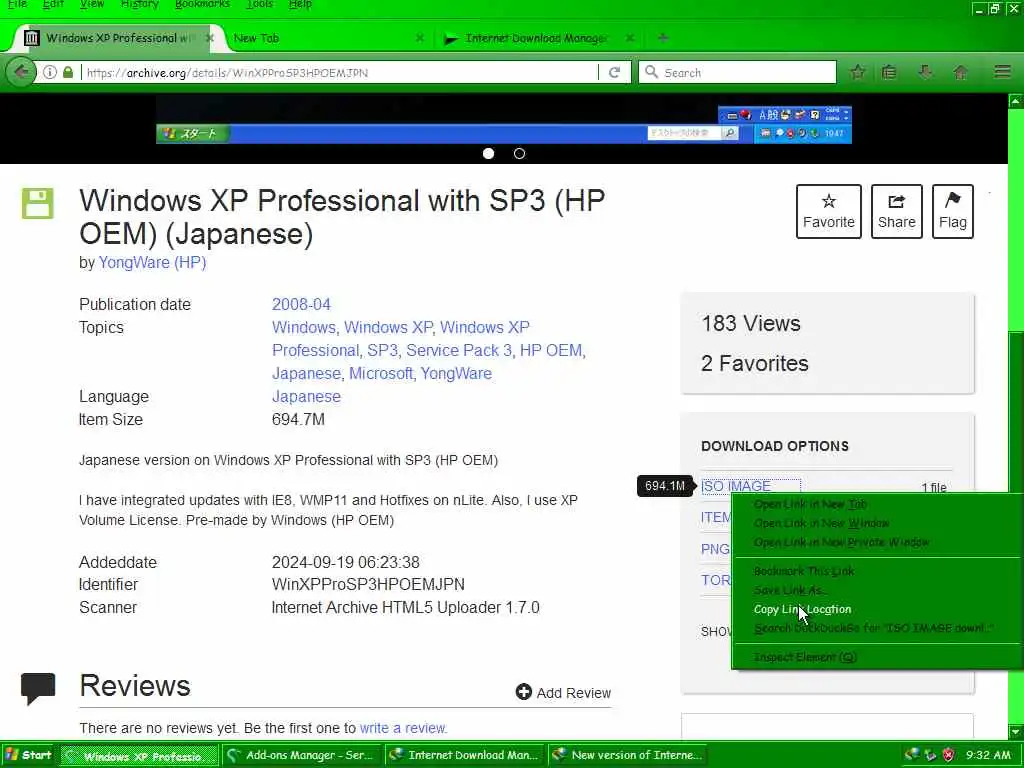This screenshot has height=768, width=1024.
Task: Click the URL address bar field
Action: [x=340, y=72]
